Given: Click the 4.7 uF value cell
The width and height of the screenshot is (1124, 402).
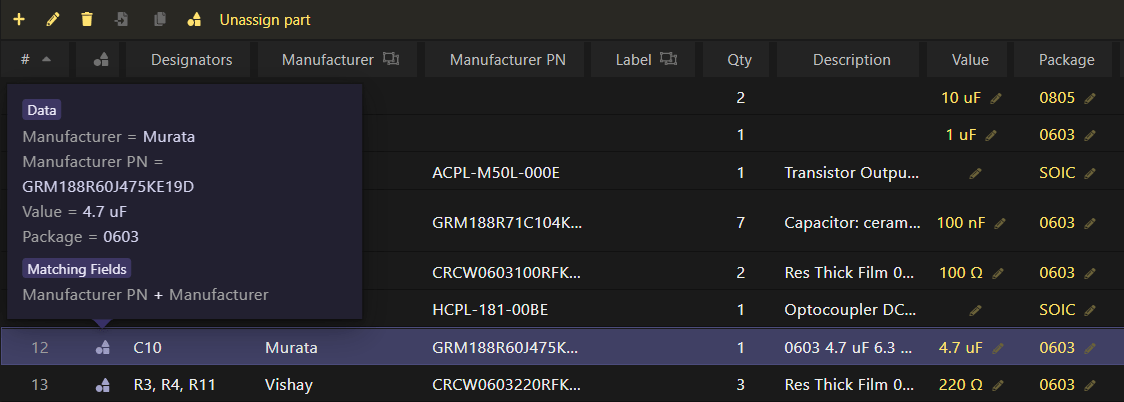Looking at the screenshot, I should [x=961, y=348].
